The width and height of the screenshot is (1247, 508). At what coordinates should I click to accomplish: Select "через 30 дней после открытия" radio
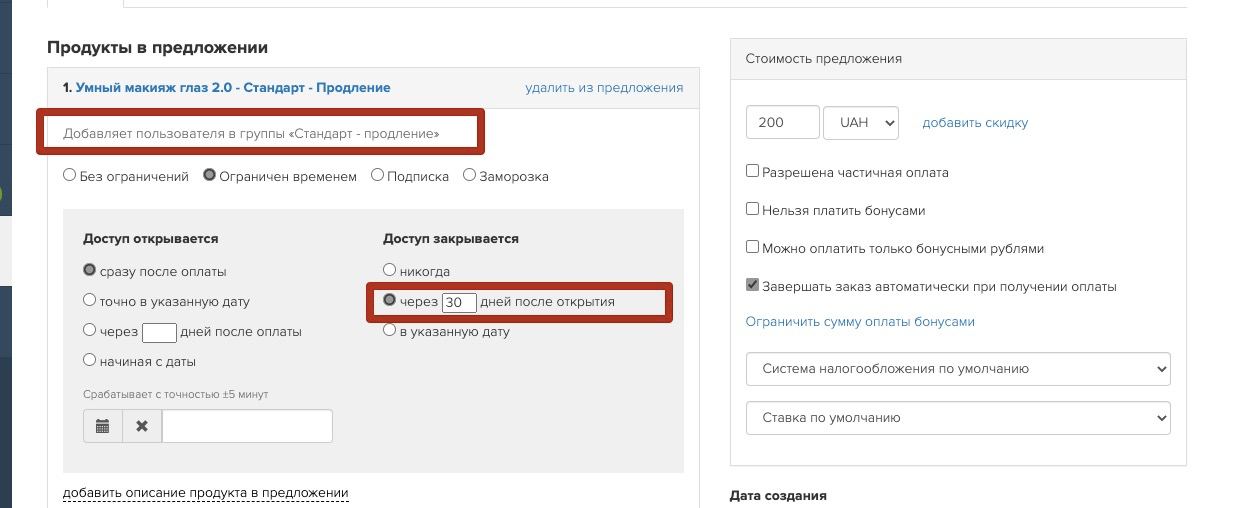pos(390,300)
